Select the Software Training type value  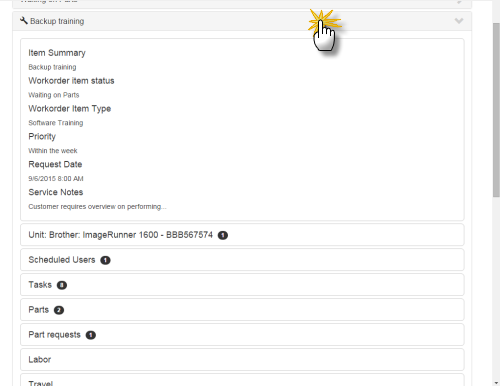56,123
